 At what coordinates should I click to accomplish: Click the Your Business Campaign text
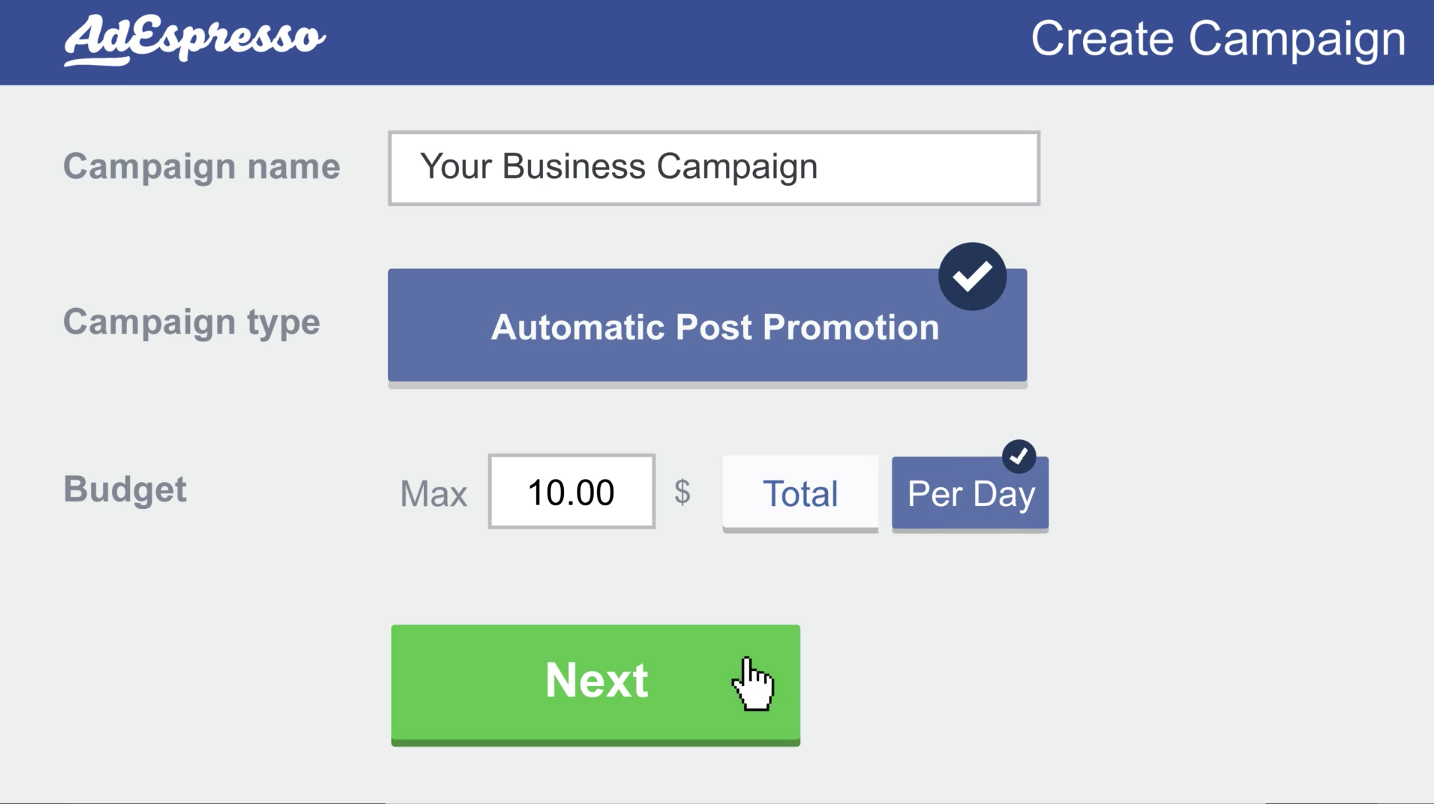[619, 166]
